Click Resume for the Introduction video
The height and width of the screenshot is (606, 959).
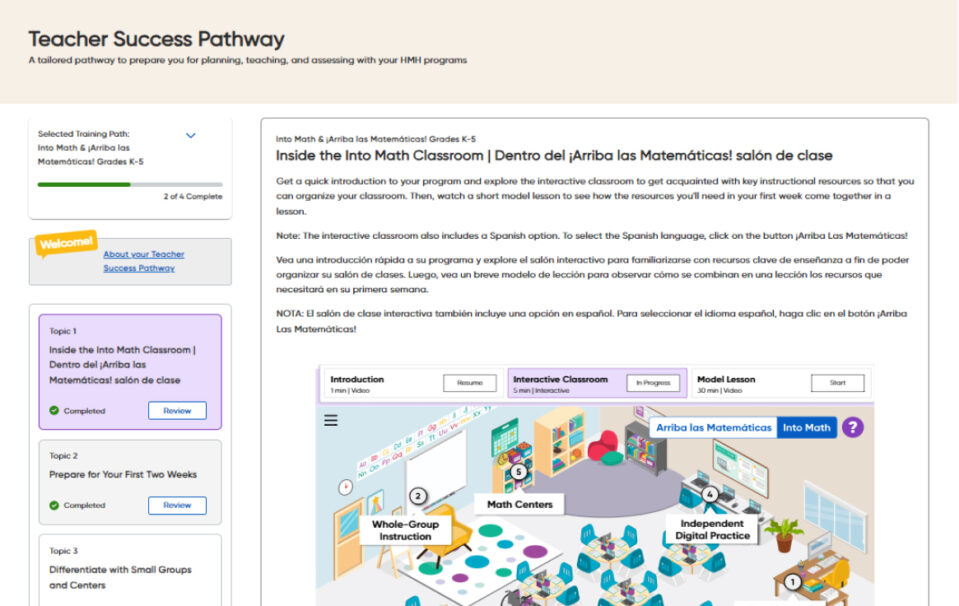470,383
